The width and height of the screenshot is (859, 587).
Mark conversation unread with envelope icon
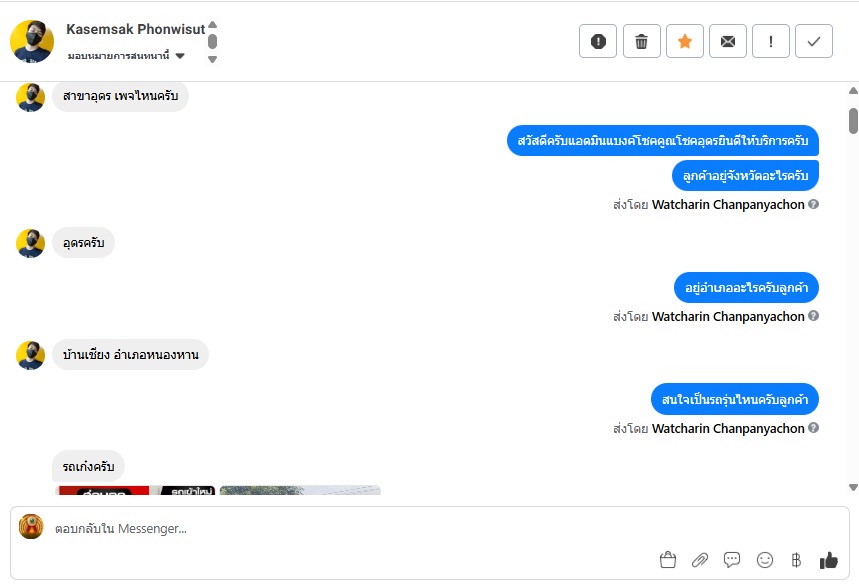[x=728, y=41]
